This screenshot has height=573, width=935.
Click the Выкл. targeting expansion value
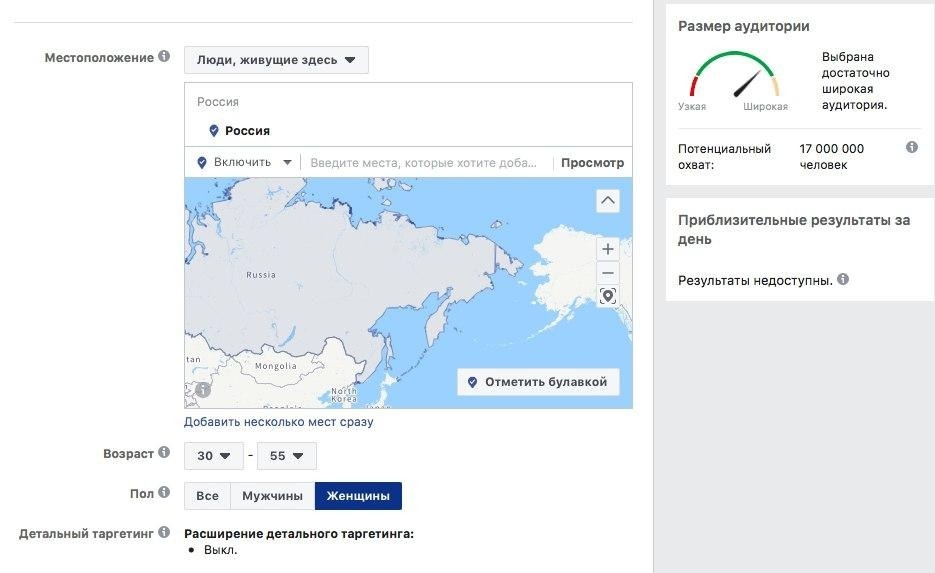[x=221, y=550]
